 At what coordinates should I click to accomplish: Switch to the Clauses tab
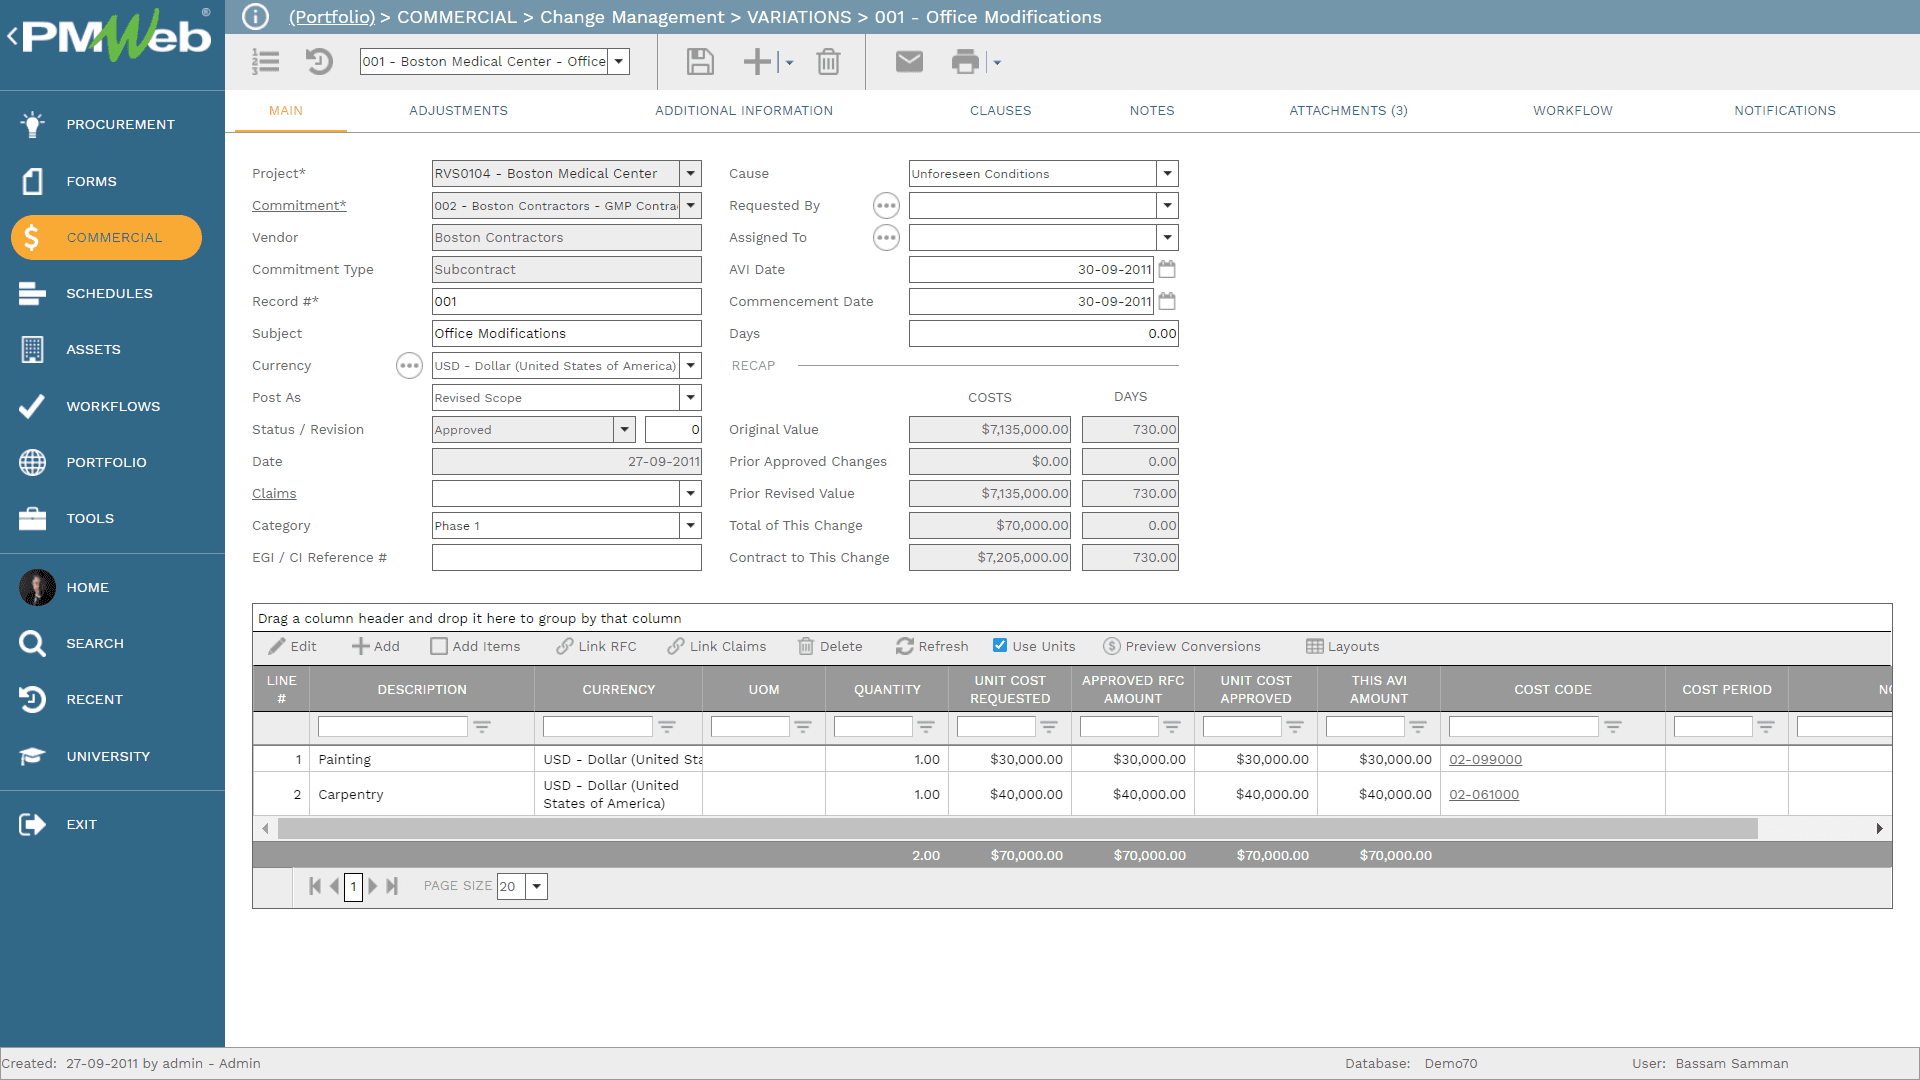[1000, 111]
